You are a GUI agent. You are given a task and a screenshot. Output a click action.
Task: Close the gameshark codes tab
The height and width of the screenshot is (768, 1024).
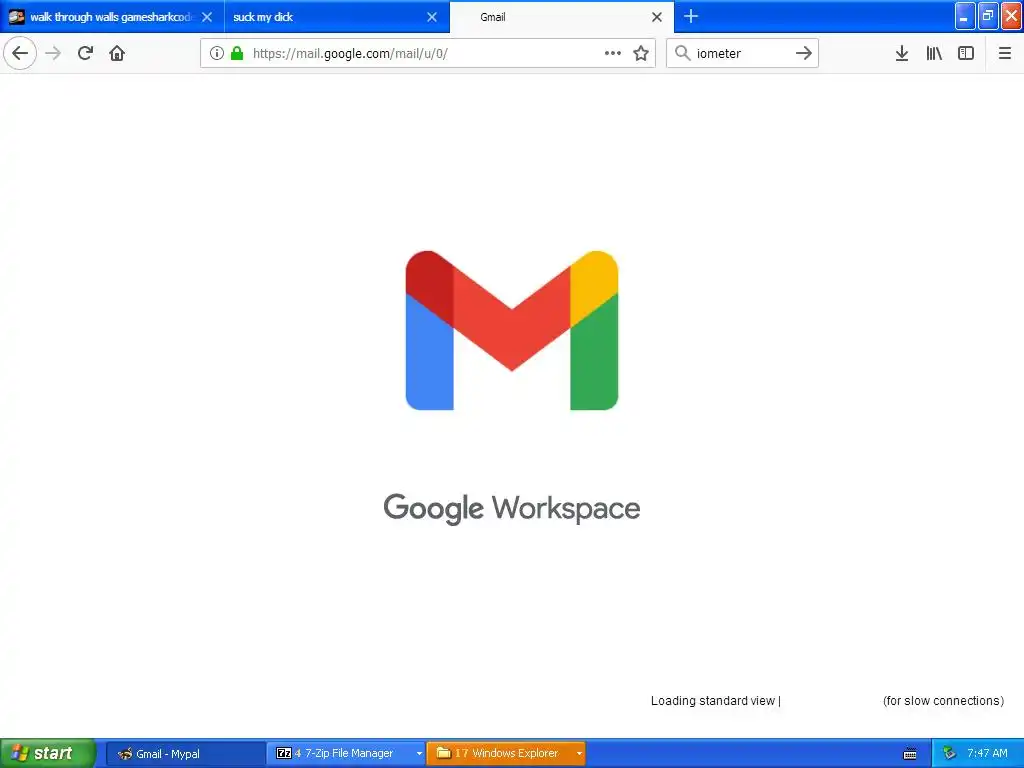207,17
